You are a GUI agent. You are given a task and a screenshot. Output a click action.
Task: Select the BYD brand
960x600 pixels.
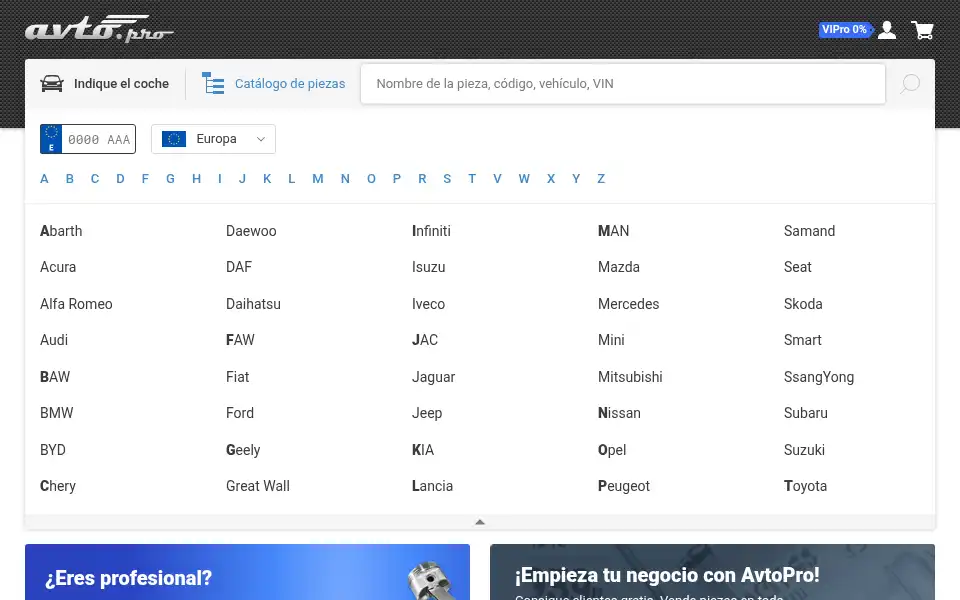tap(53, 449)
